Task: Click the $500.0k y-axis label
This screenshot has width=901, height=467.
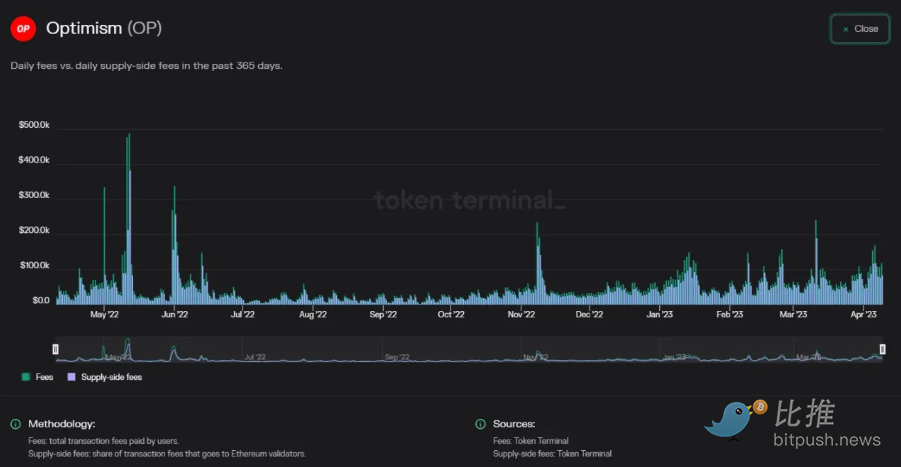Action: (x=34, y=125)
